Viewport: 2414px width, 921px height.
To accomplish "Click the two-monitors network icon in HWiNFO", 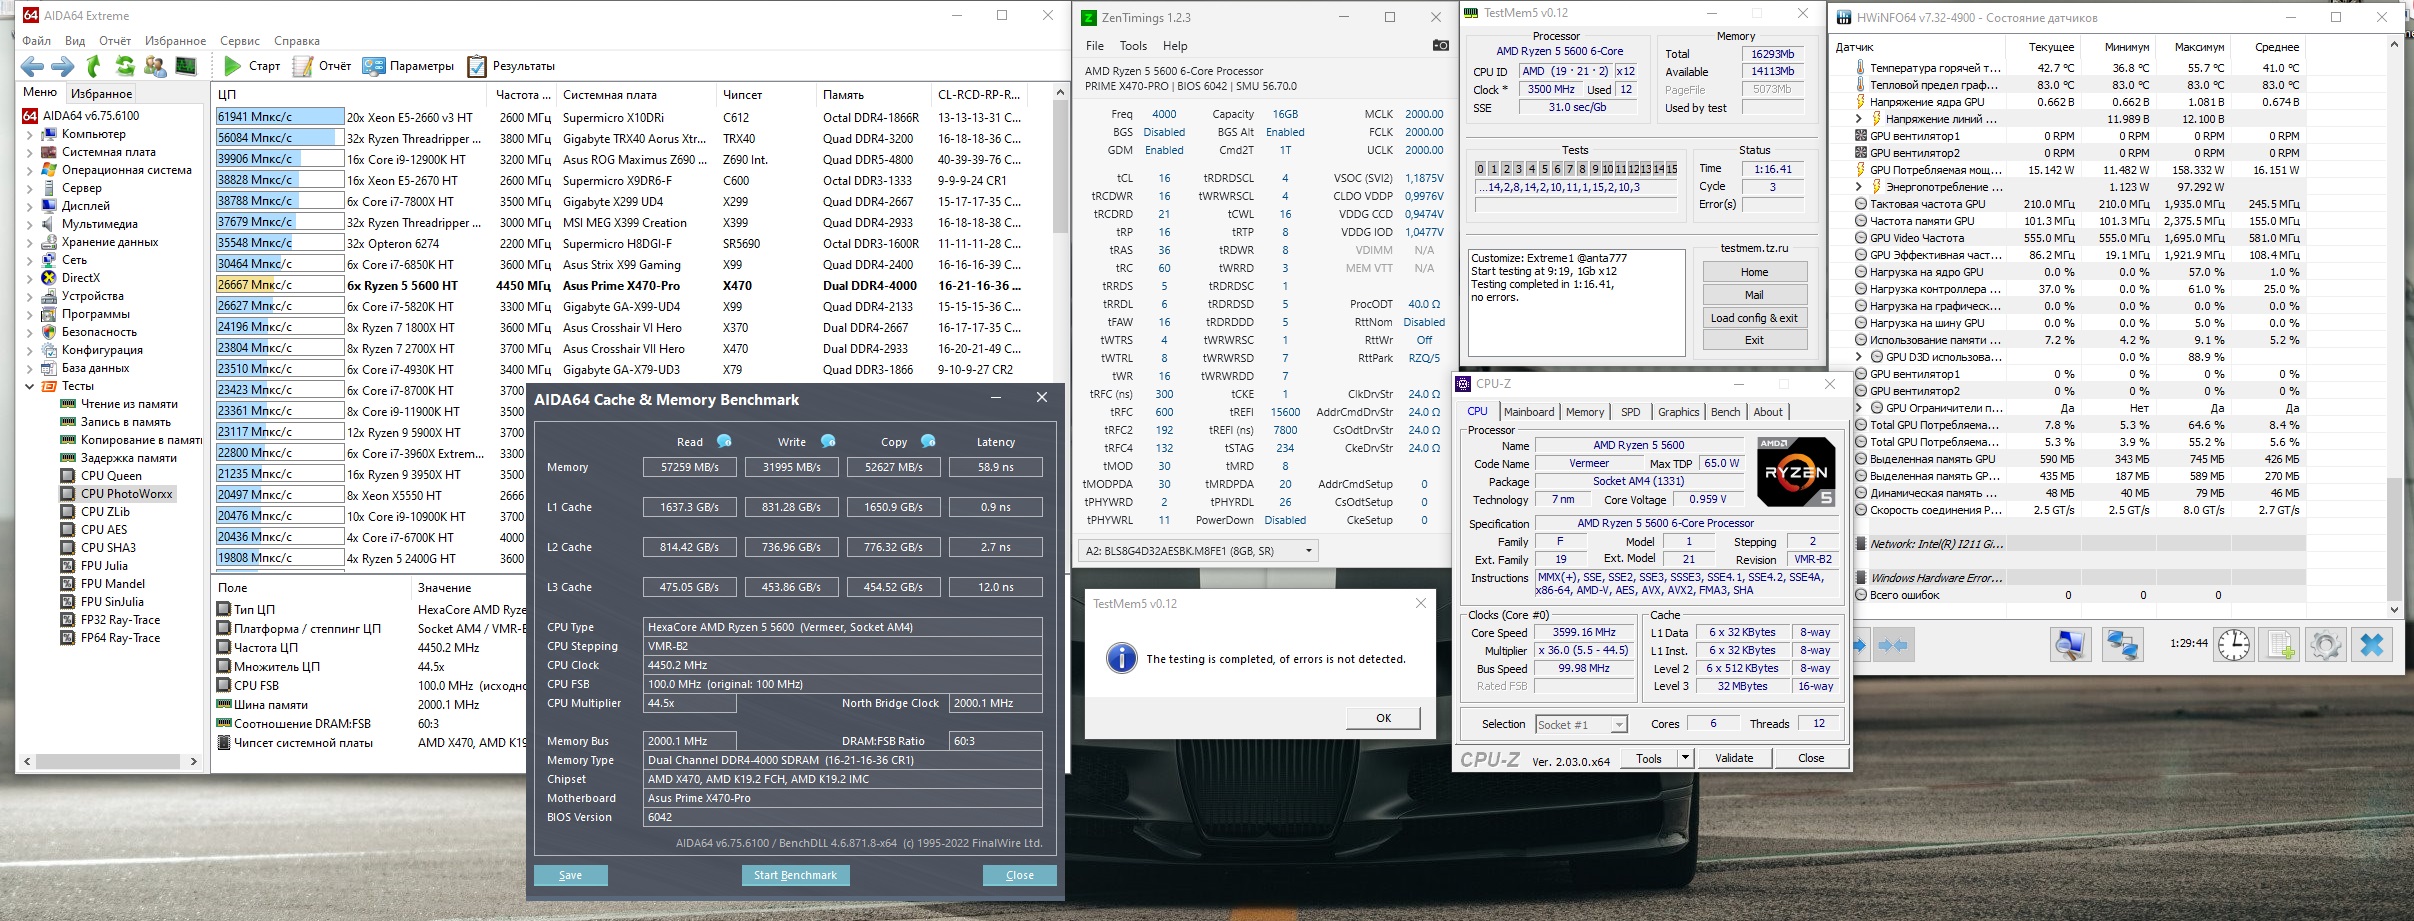I will 2121,645.
